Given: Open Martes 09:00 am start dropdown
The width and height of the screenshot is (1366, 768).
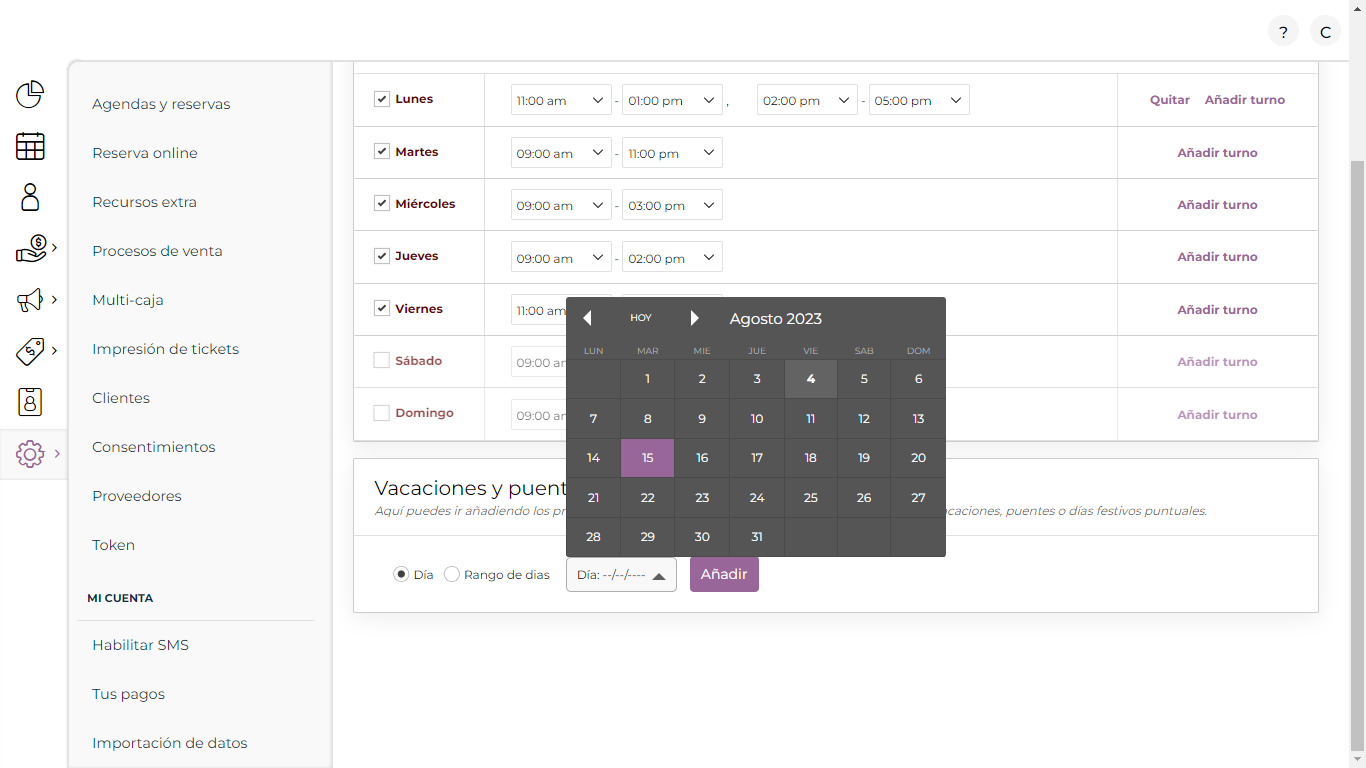Looking at the screenshot, I should click(561, 153).
